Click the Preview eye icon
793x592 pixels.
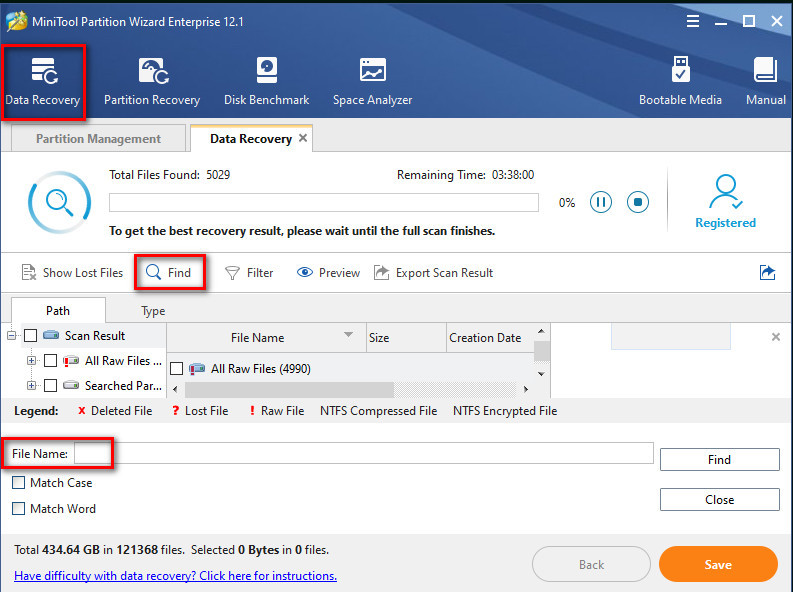click(305, 273)
